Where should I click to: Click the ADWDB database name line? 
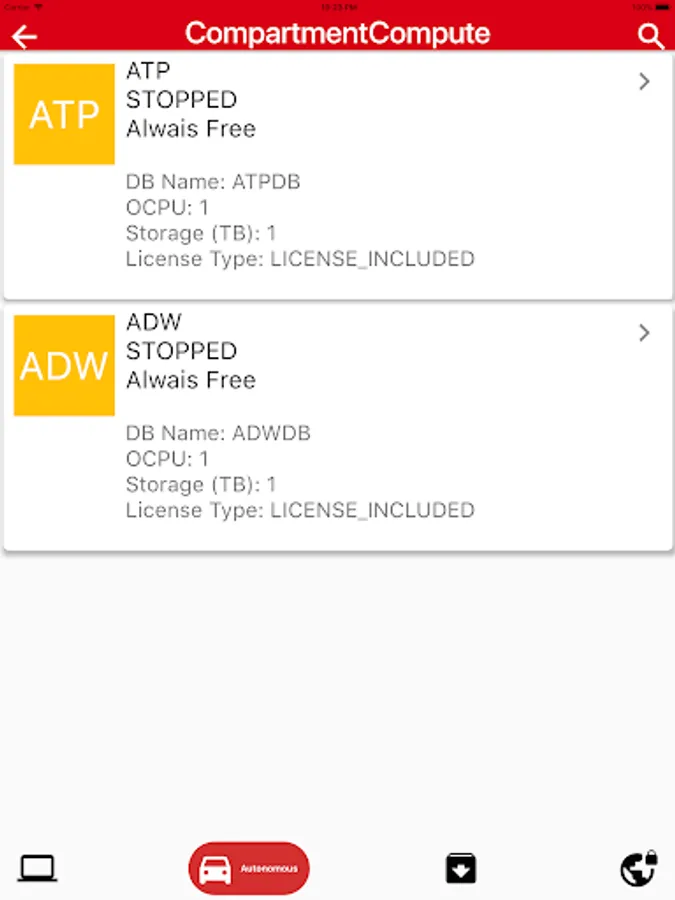tap(218, 433)
